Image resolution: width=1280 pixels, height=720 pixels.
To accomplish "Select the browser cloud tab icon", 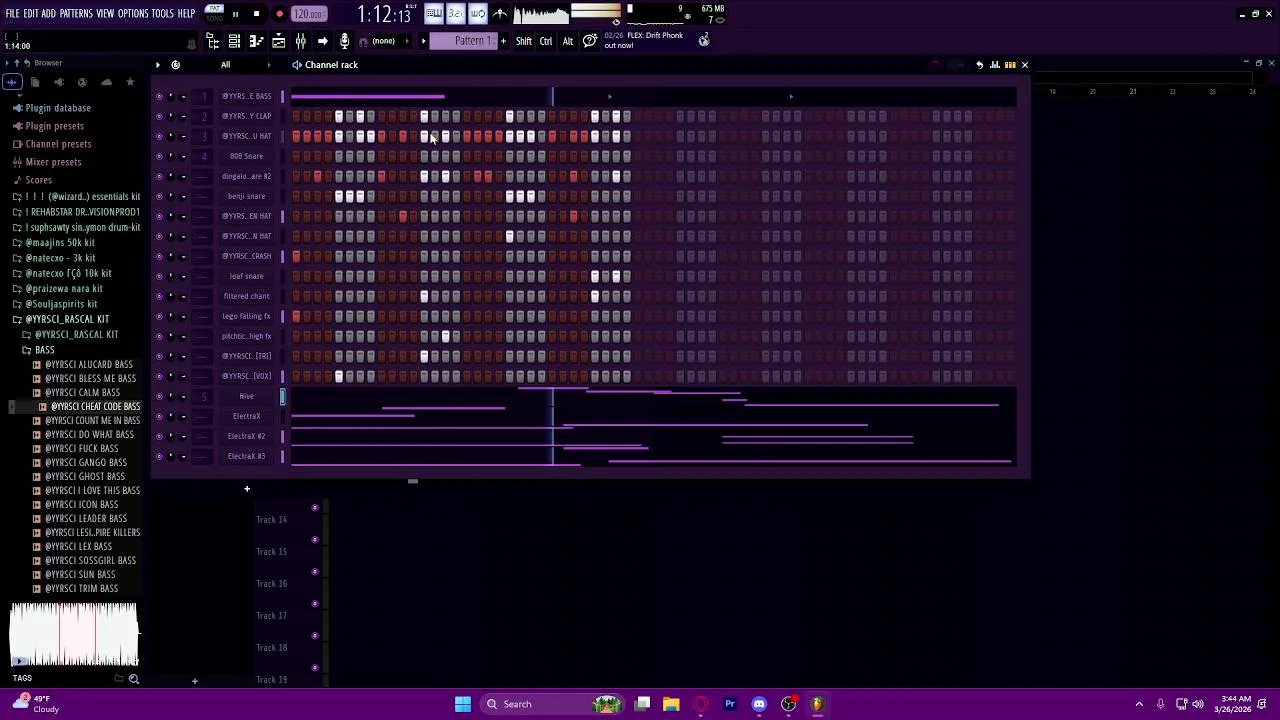I will 106,82.
